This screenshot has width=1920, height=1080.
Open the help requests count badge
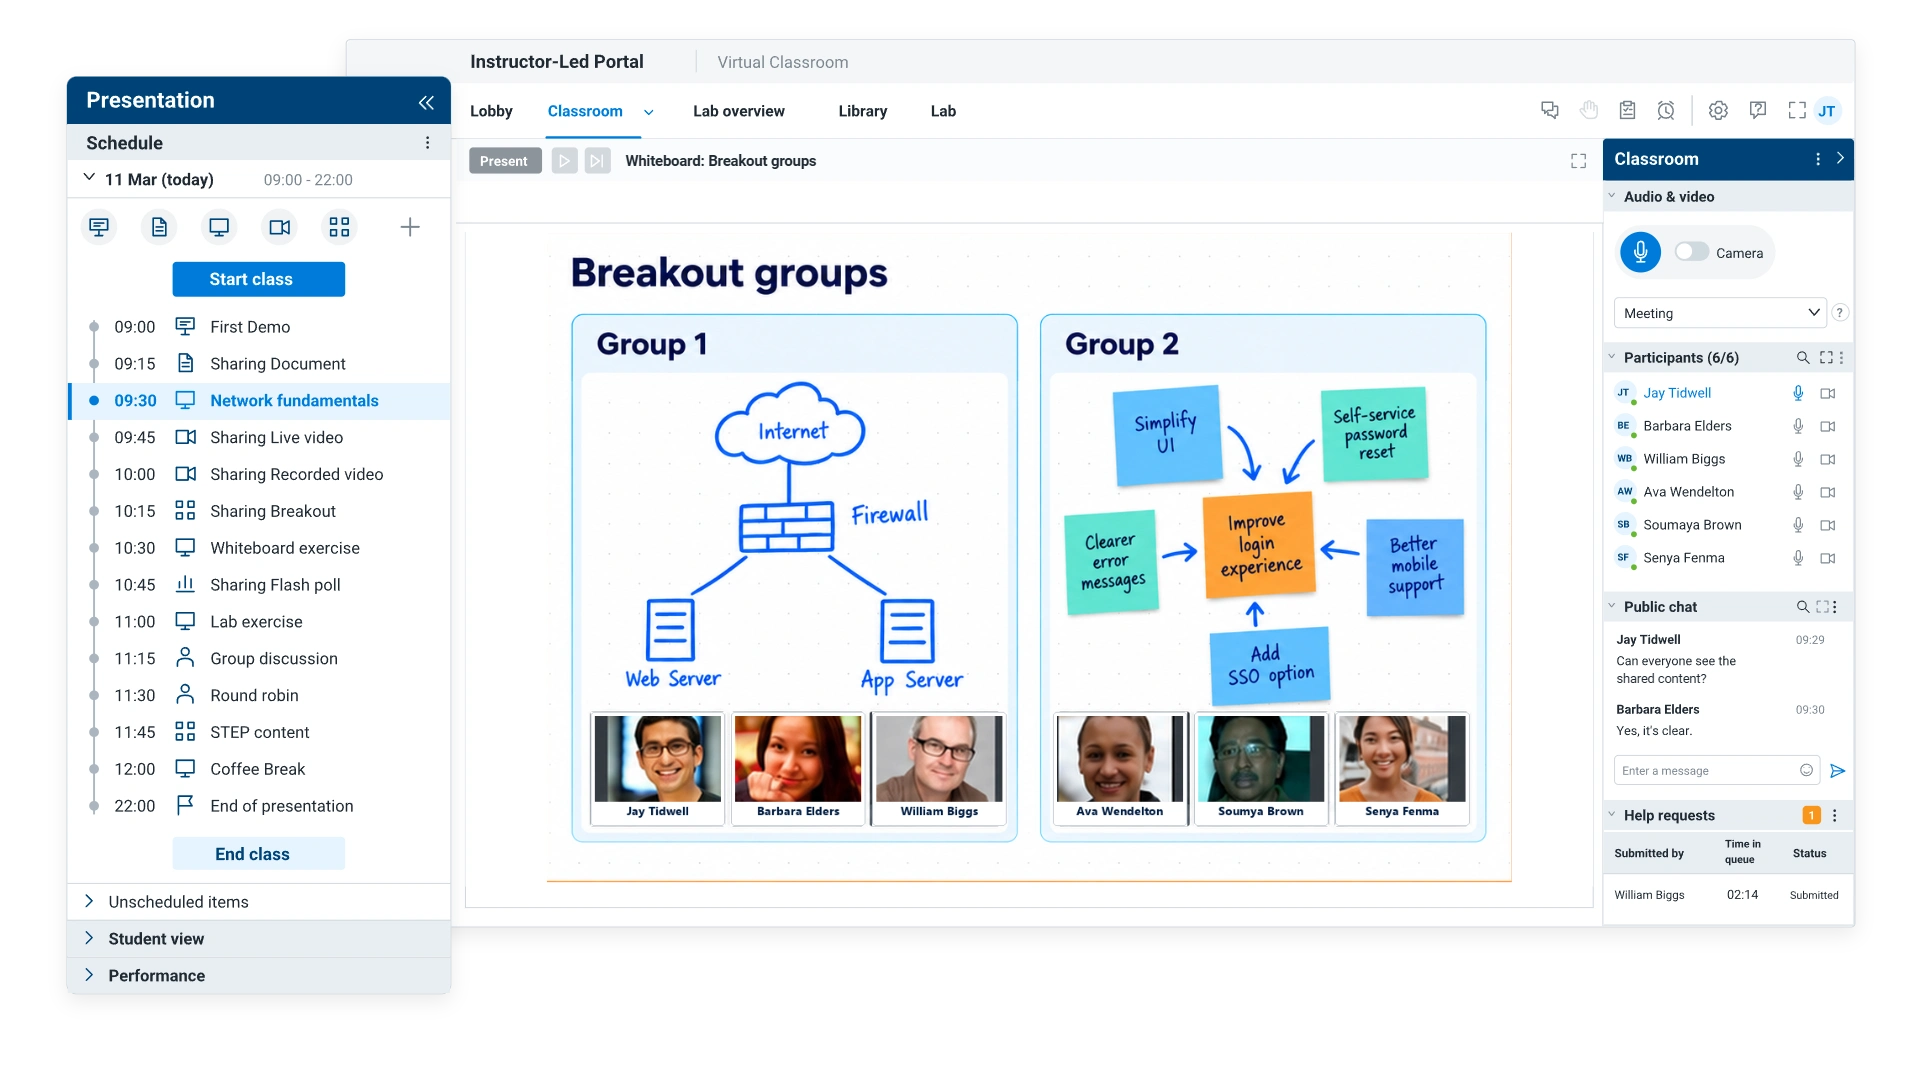[1811, 815]
